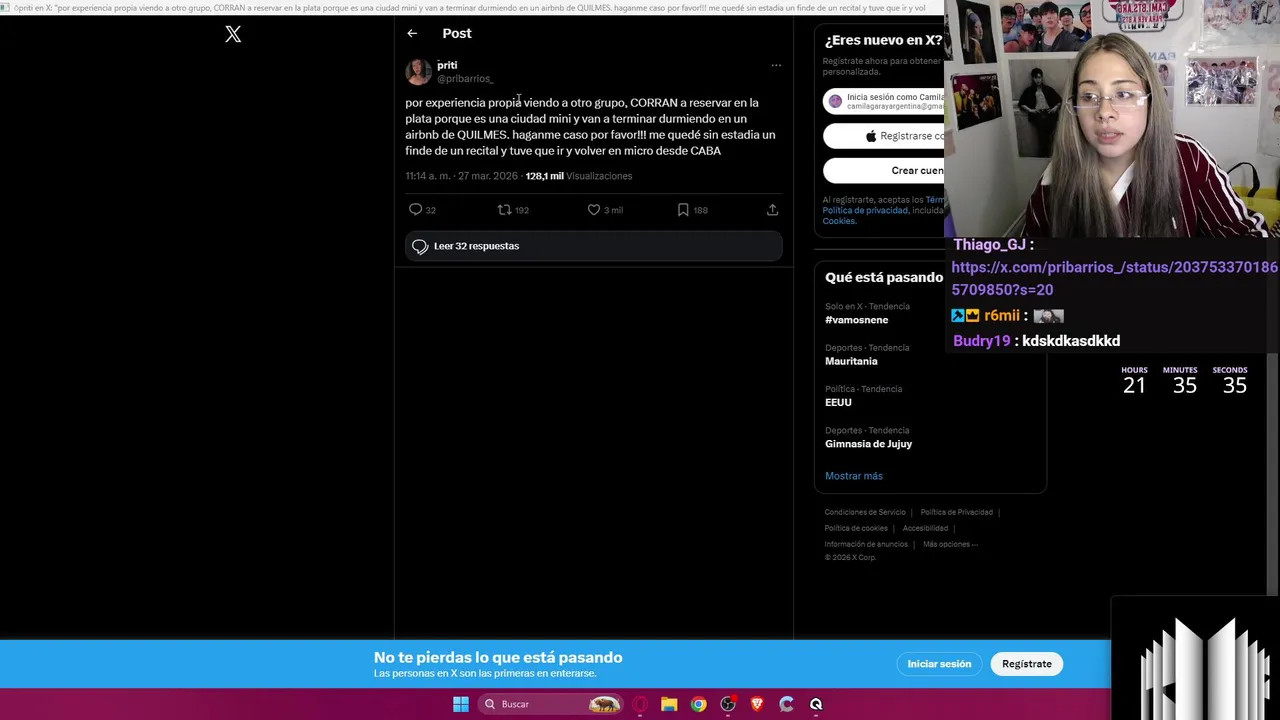
Task: Click the Qué está pasando heading
Action: pos(884,278)
